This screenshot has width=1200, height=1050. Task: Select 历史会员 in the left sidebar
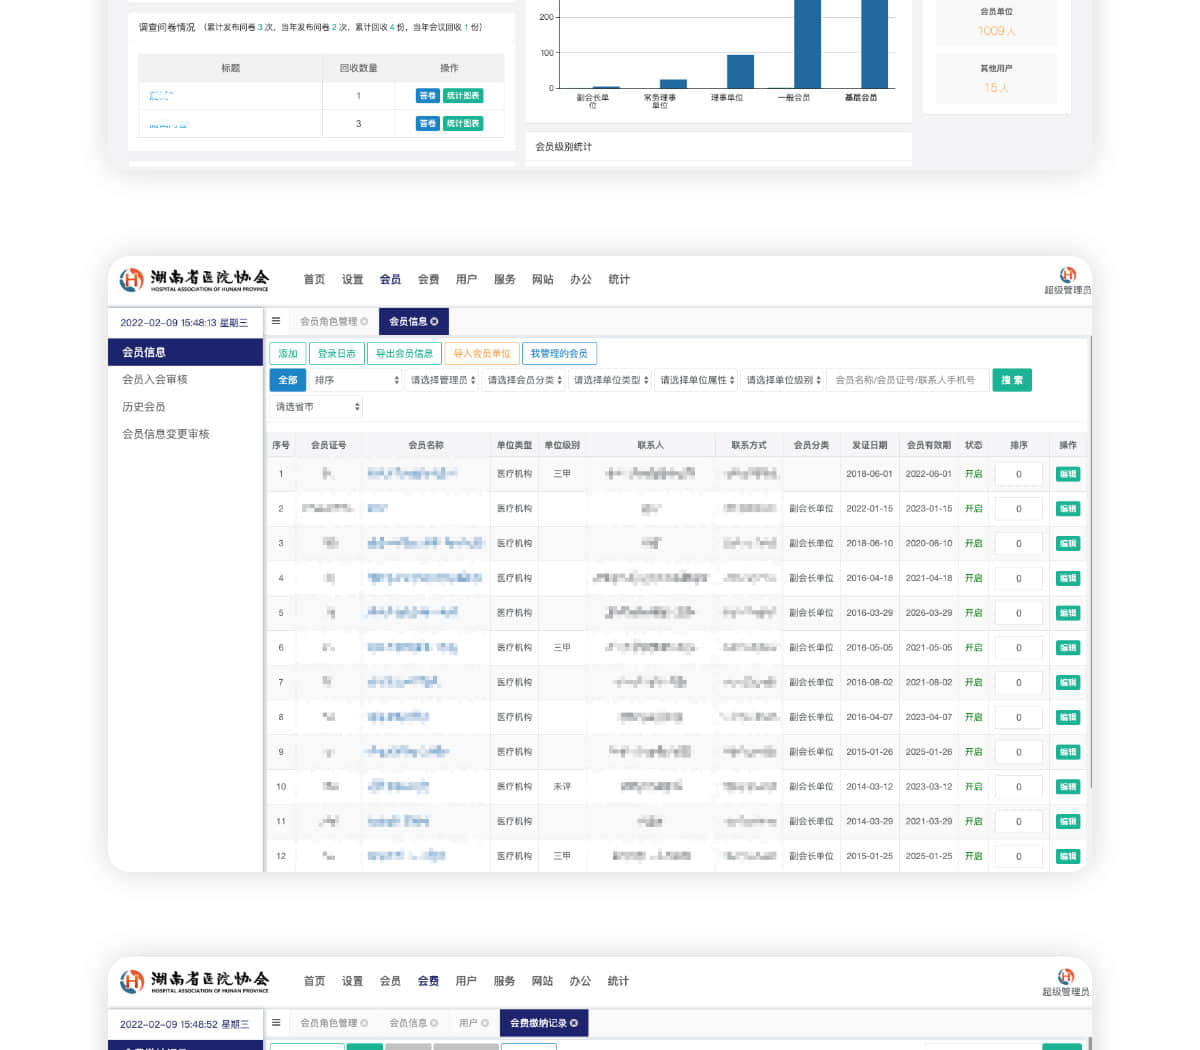click(x=144, y=407)
